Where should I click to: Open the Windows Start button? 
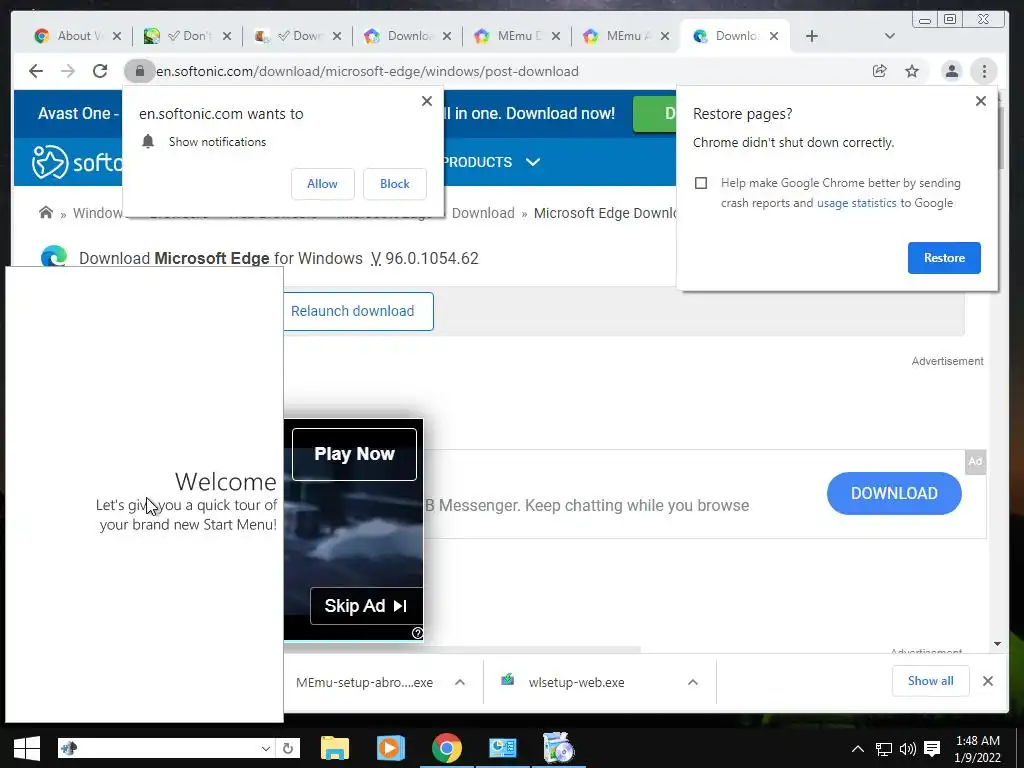[x=27, y=748]
